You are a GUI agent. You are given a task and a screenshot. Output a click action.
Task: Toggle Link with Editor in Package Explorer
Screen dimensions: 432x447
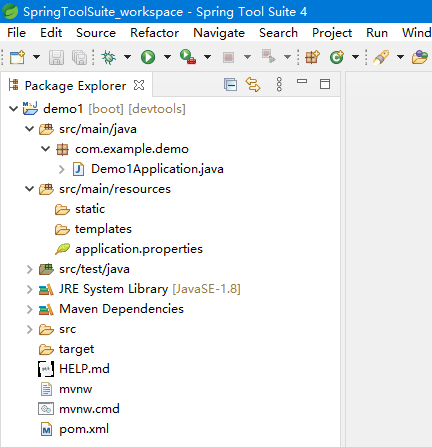(x=253, y=84)
